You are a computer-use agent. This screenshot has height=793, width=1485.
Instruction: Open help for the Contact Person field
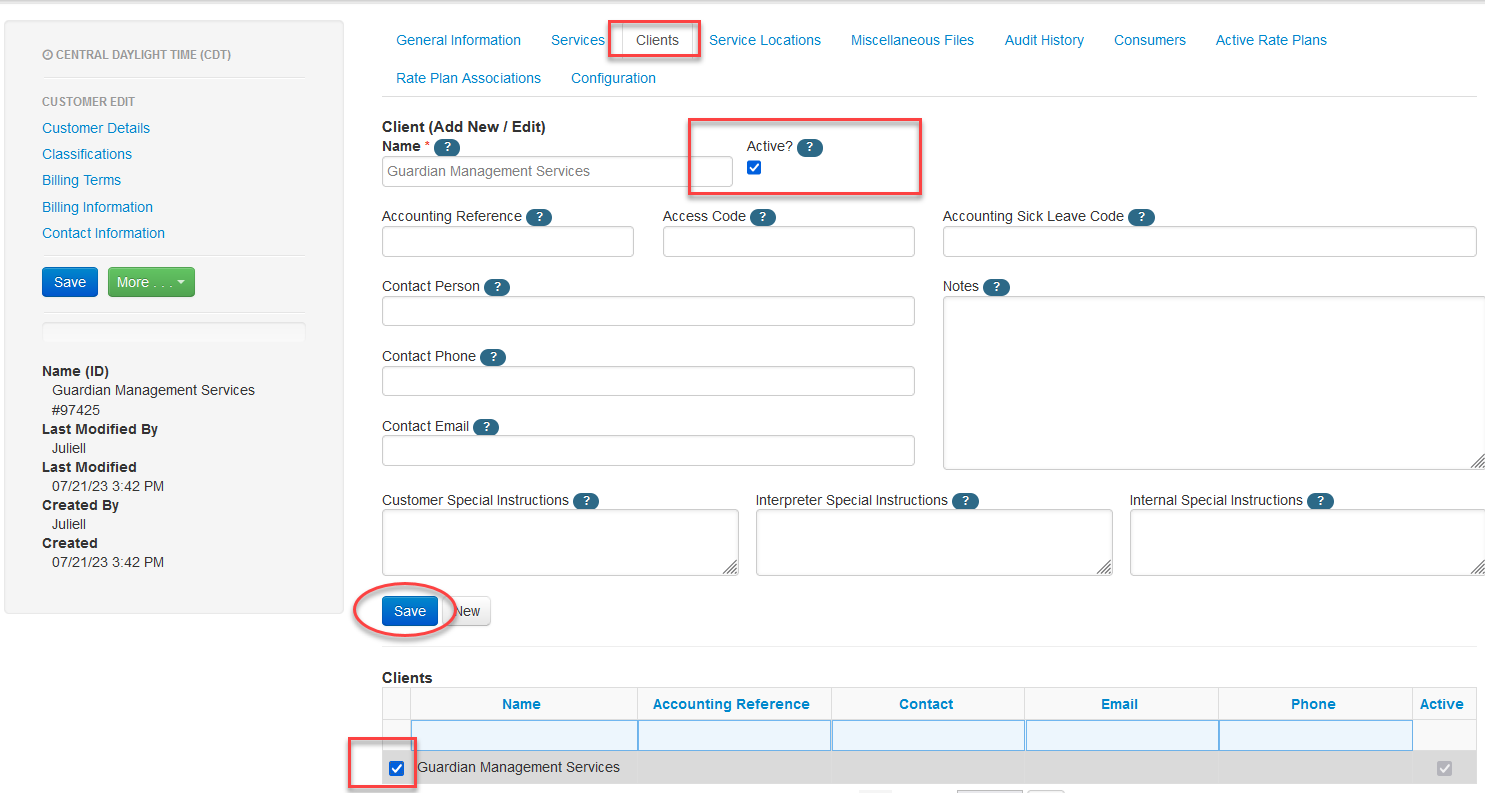coord(497,287)
